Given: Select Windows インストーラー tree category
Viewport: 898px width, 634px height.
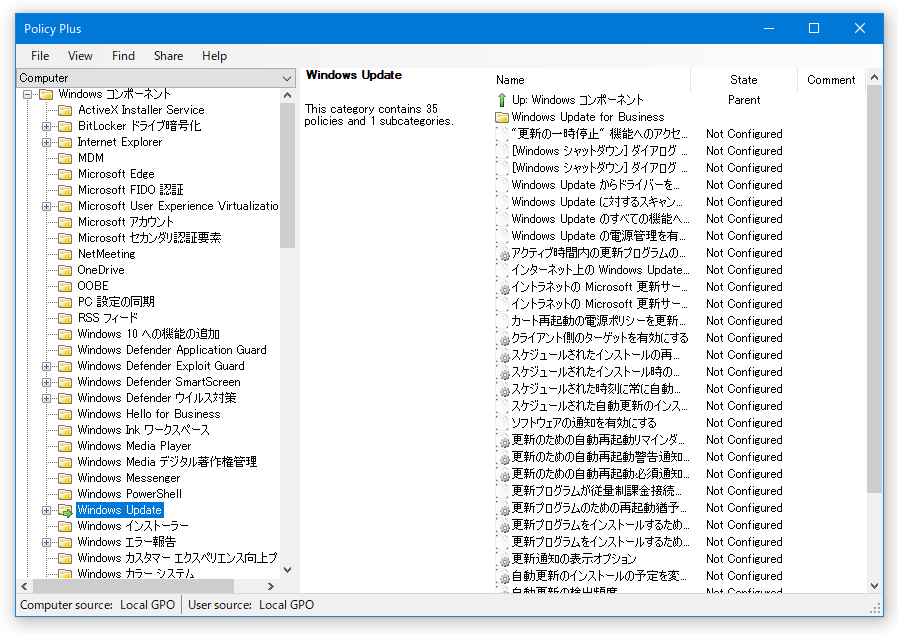Looking at the screenshot, I should [133, 526].
